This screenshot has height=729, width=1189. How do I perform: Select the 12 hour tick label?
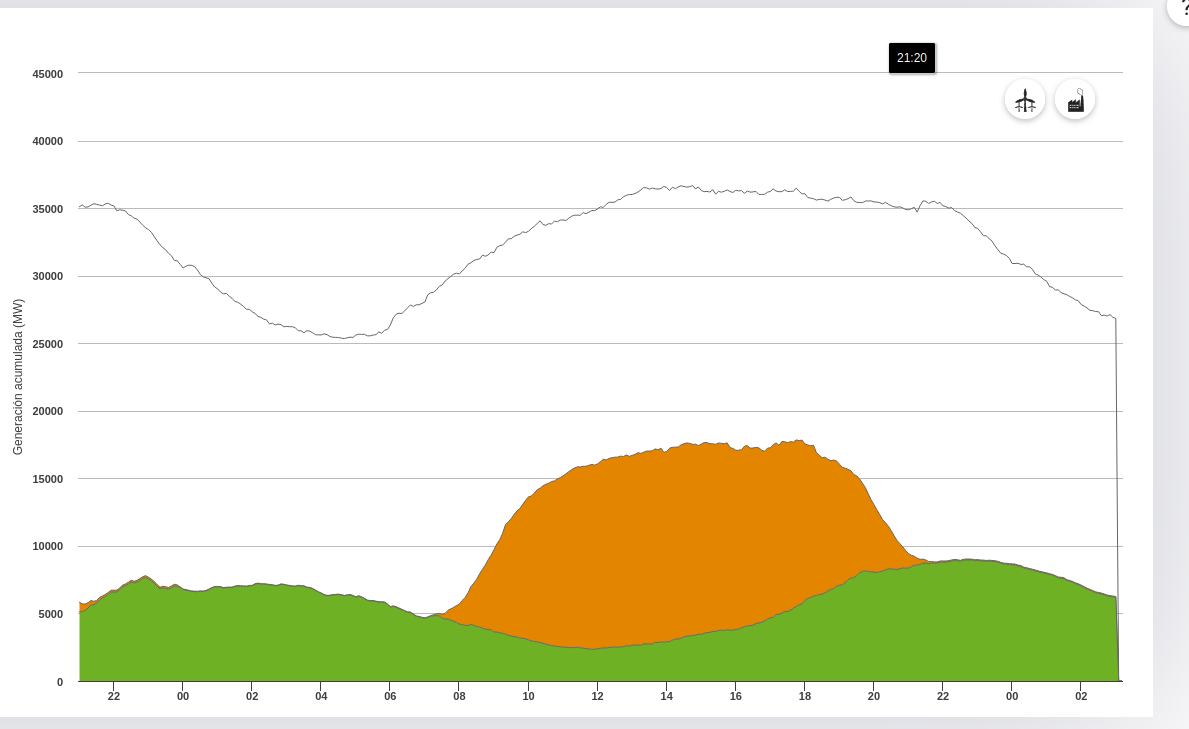[597, 696]
